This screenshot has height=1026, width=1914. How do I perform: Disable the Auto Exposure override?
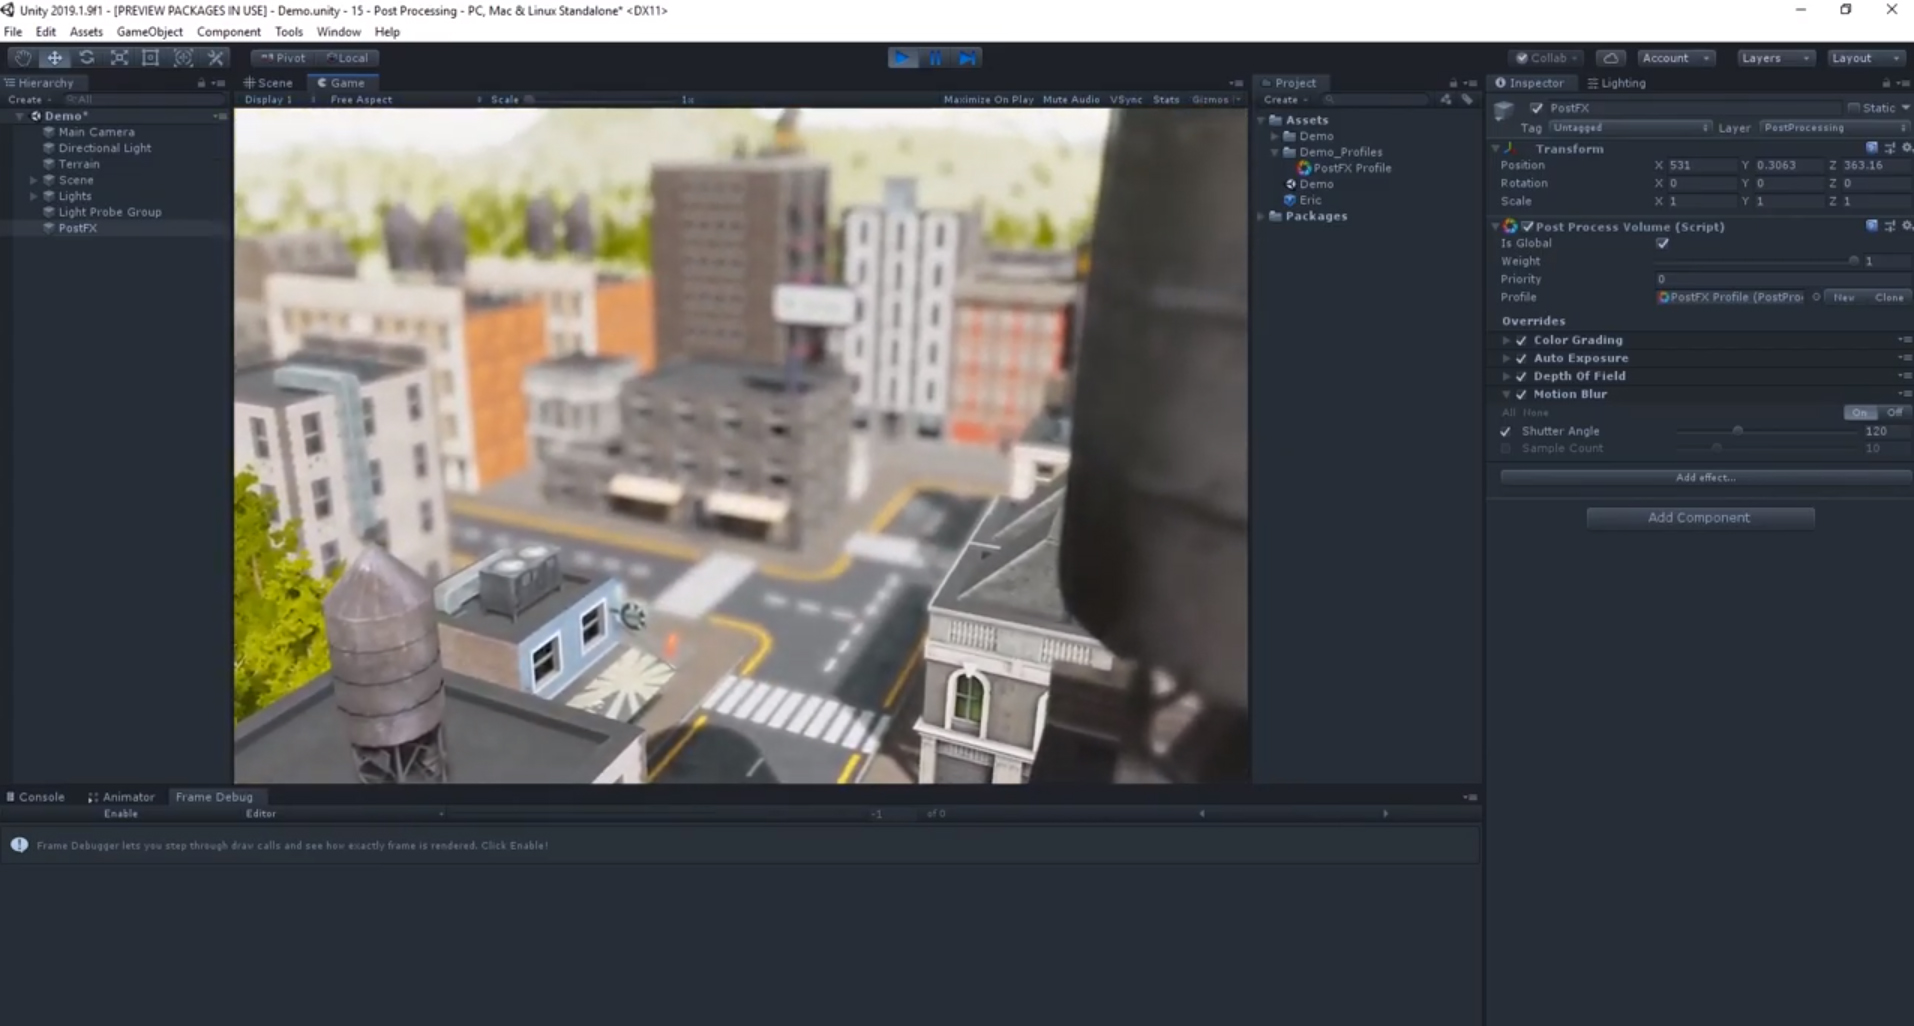click(x=1521, y=358)
